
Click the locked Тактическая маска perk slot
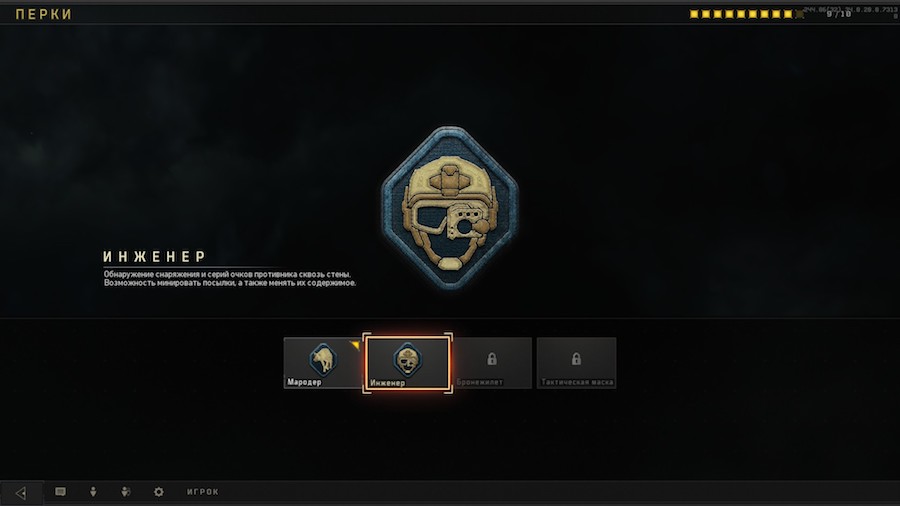pyautogui.click(x=576, y=363)
